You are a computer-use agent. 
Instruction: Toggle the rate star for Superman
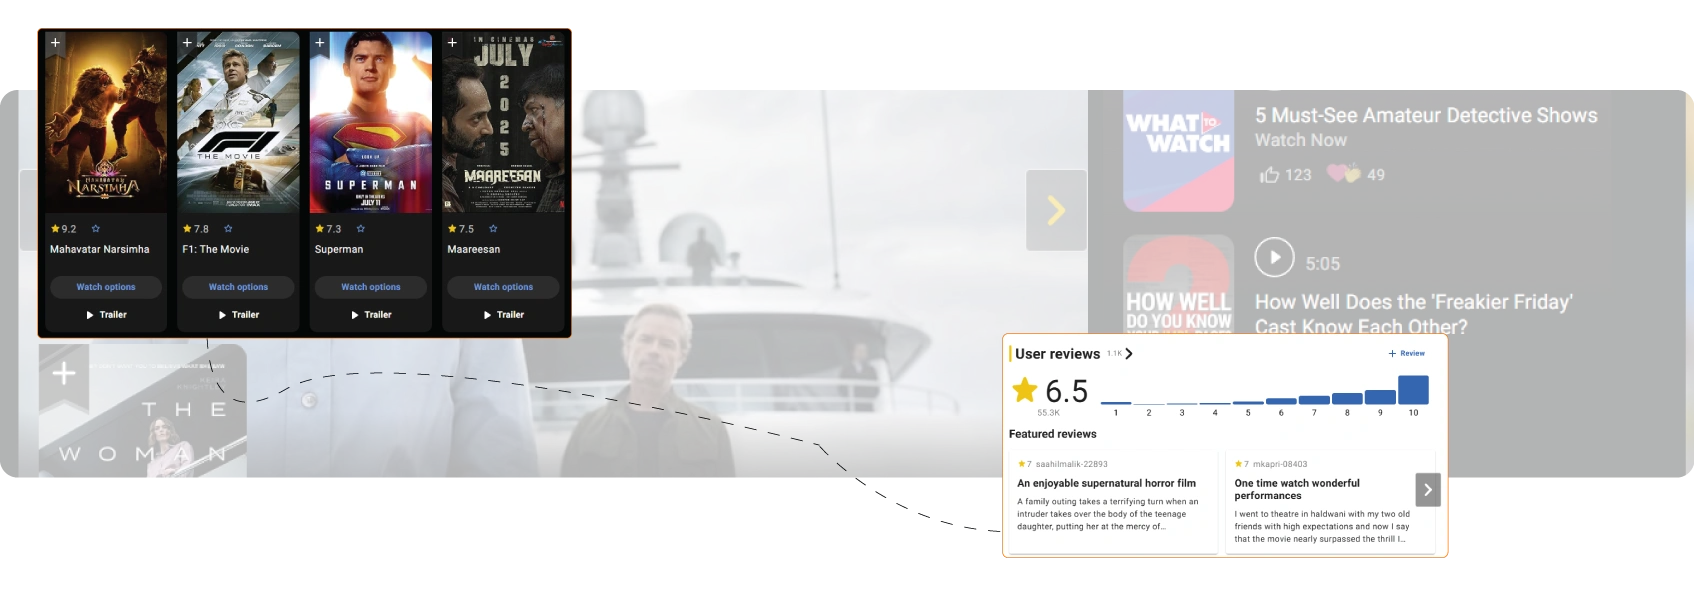click(x=361, y=229)
